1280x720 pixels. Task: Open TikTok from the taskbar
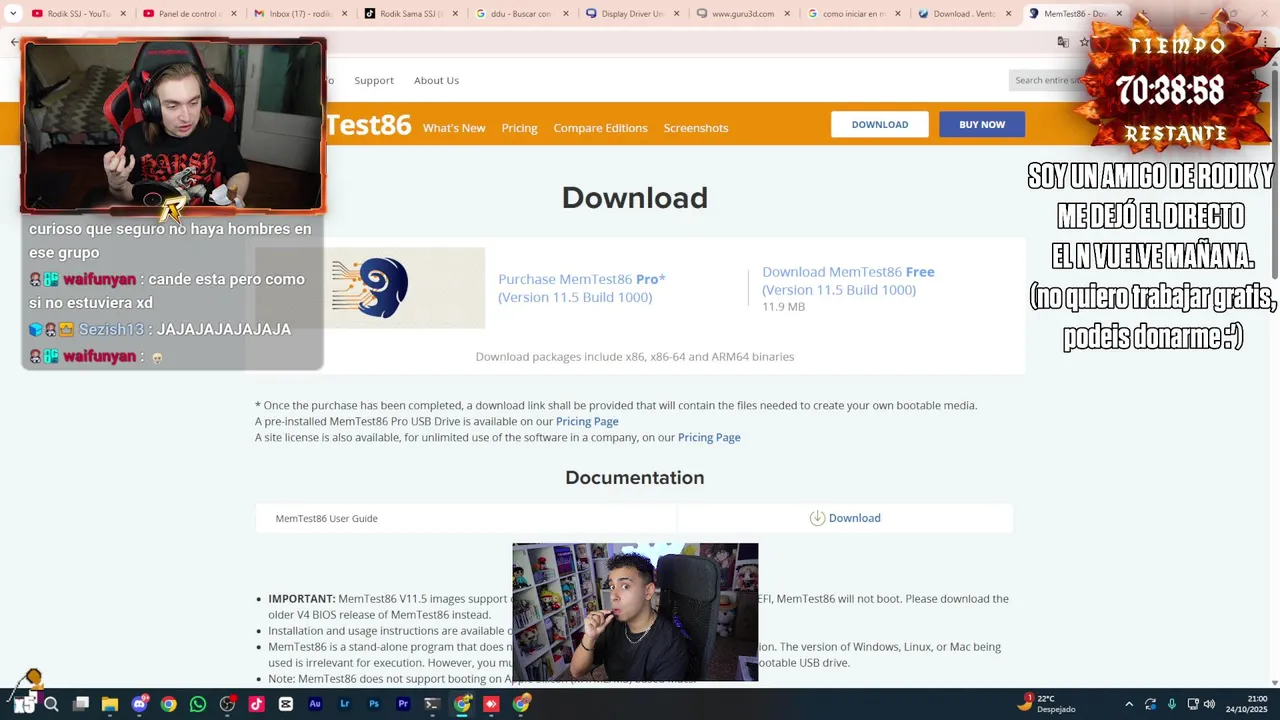[256, 704]
